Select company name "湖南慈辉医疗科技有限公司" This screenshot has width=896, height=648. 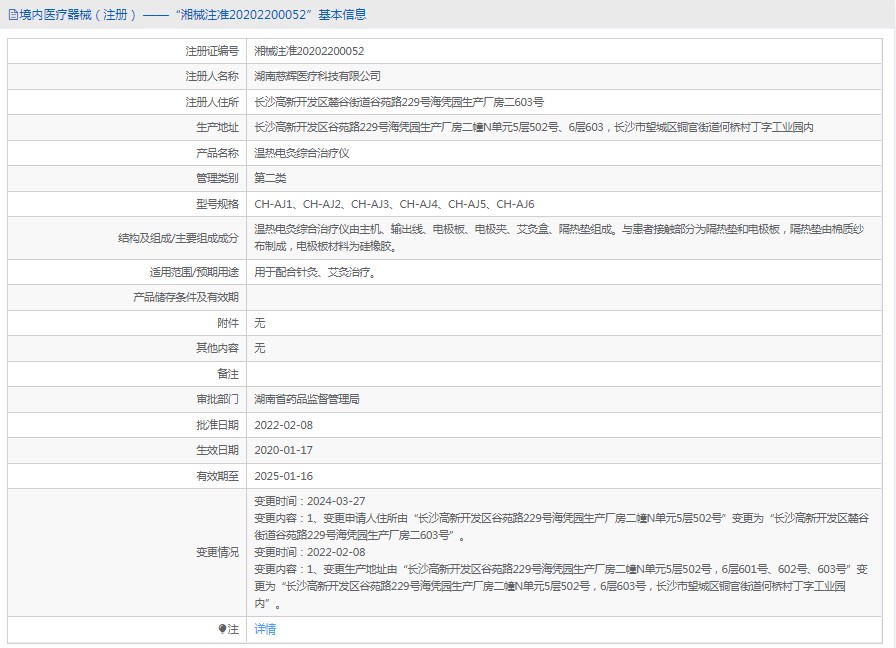pyautogui.click(x=318, y=76)
